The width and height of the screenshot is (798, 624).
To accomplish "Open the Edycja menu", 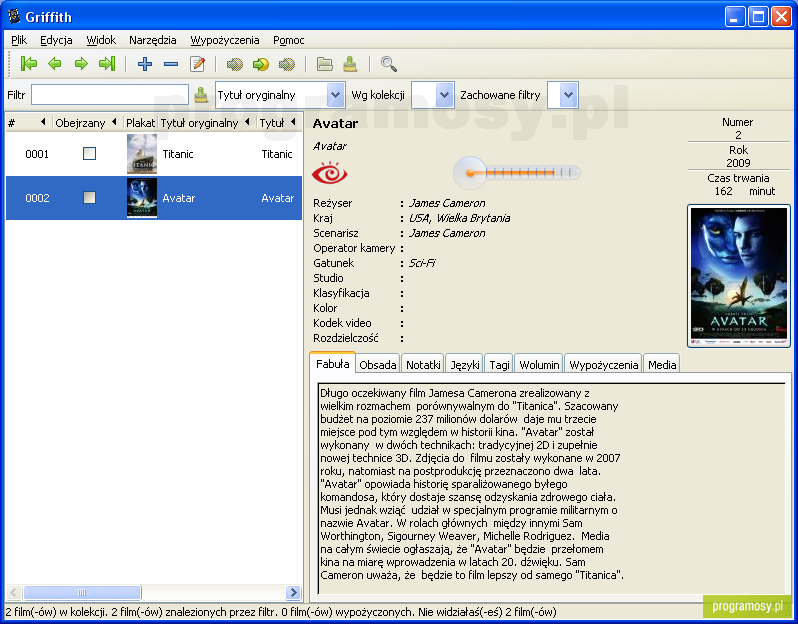I will coord(56,40).
